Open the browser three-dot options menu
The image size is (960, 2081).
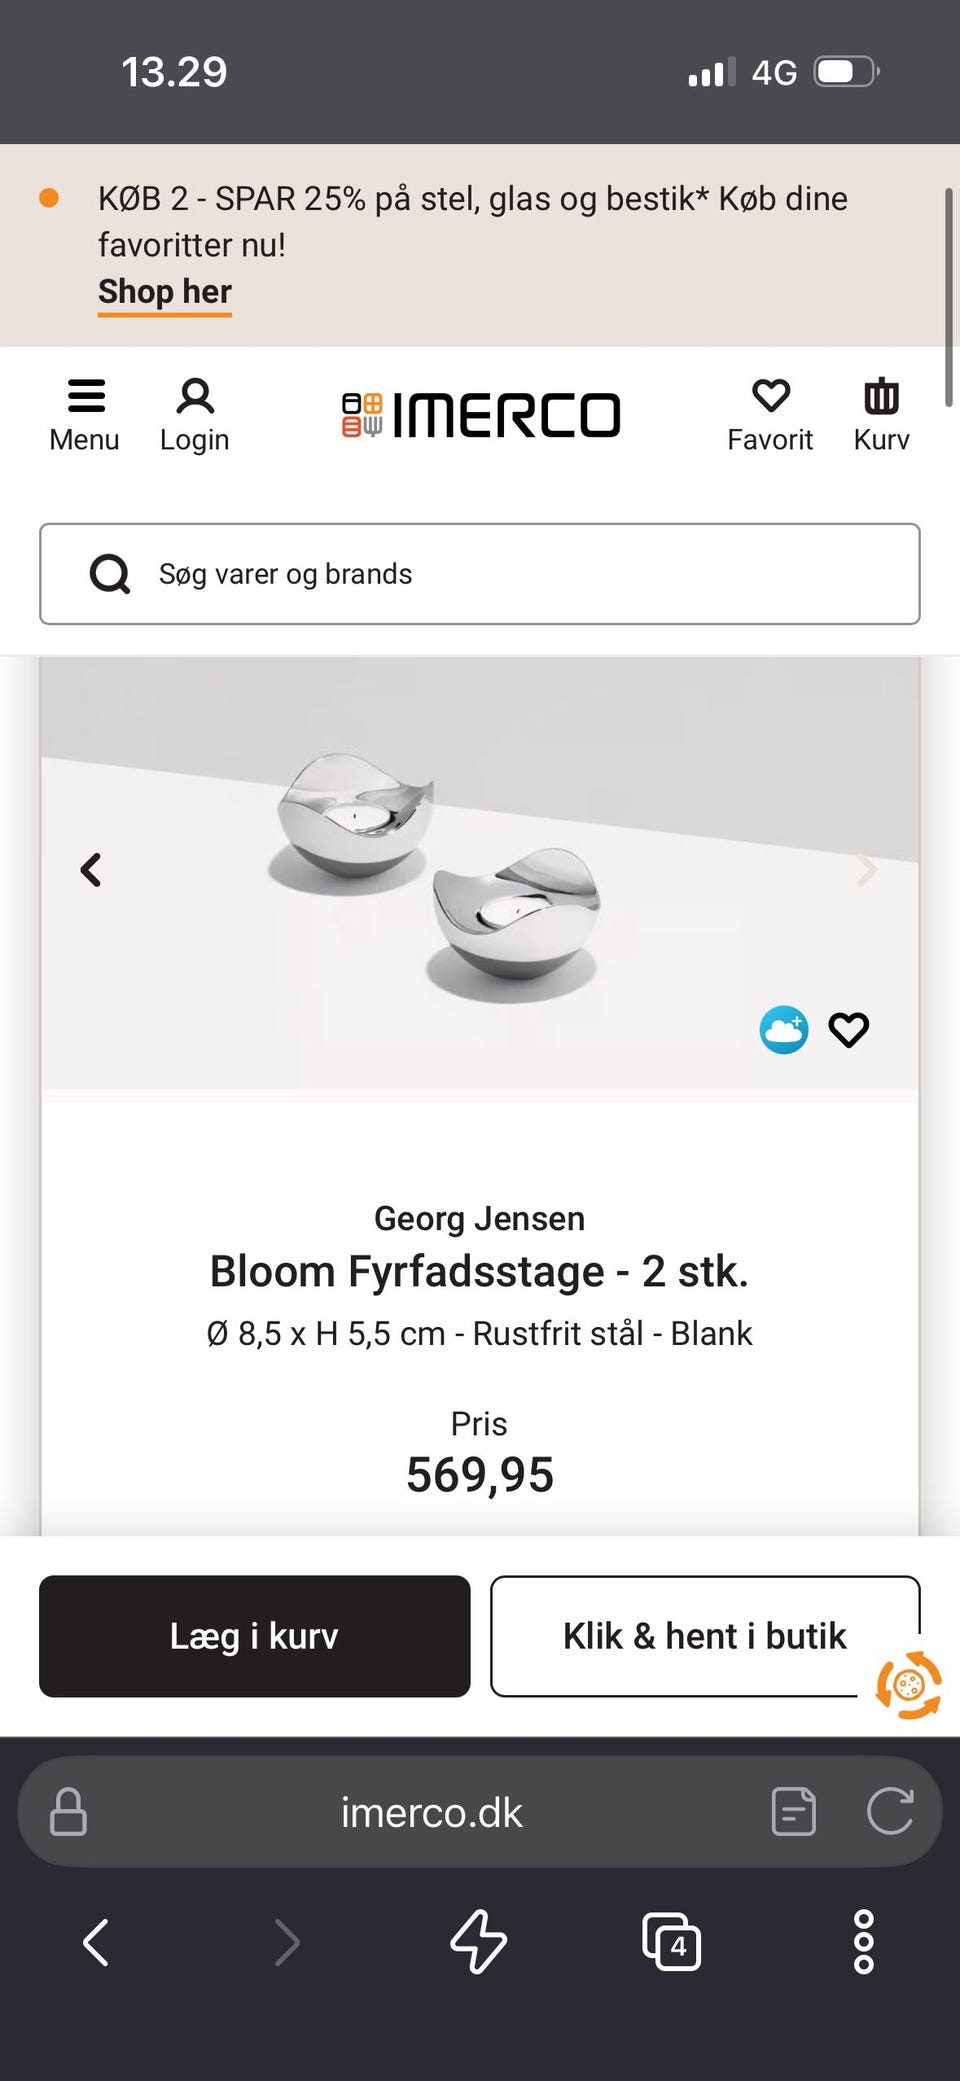[x=864, y=1942]
